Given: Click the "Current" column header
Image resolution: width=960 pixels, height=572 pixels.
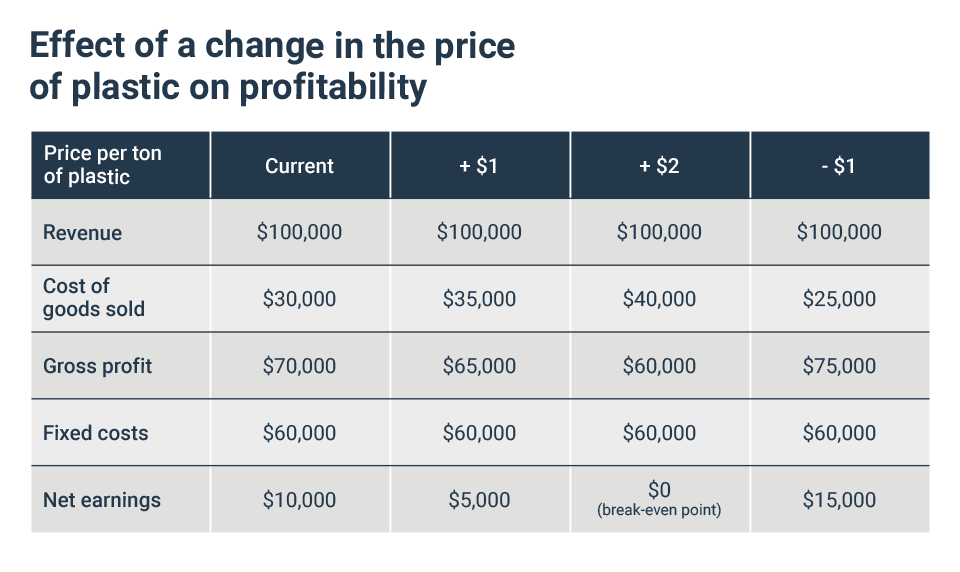Looking at the screenshot, I should 299,166.
